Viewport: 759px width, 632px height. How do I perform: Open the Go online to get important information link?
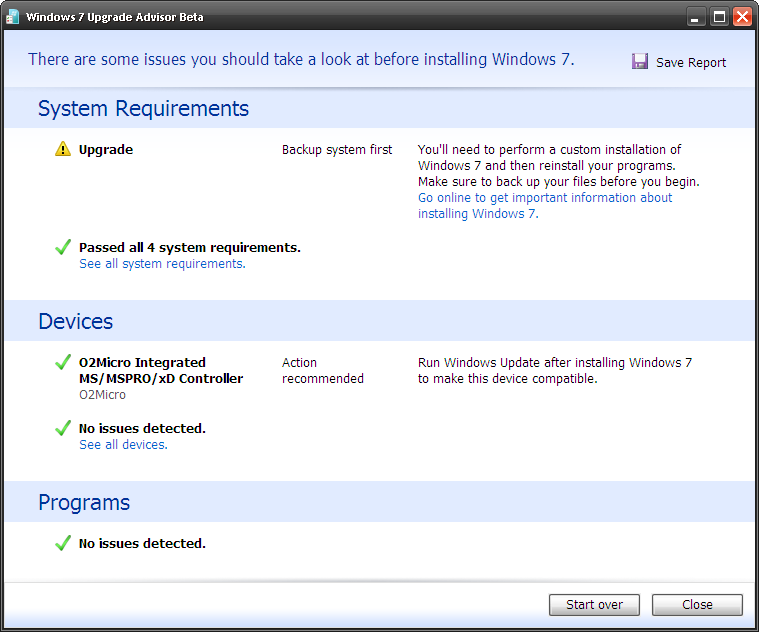[545, 206]
